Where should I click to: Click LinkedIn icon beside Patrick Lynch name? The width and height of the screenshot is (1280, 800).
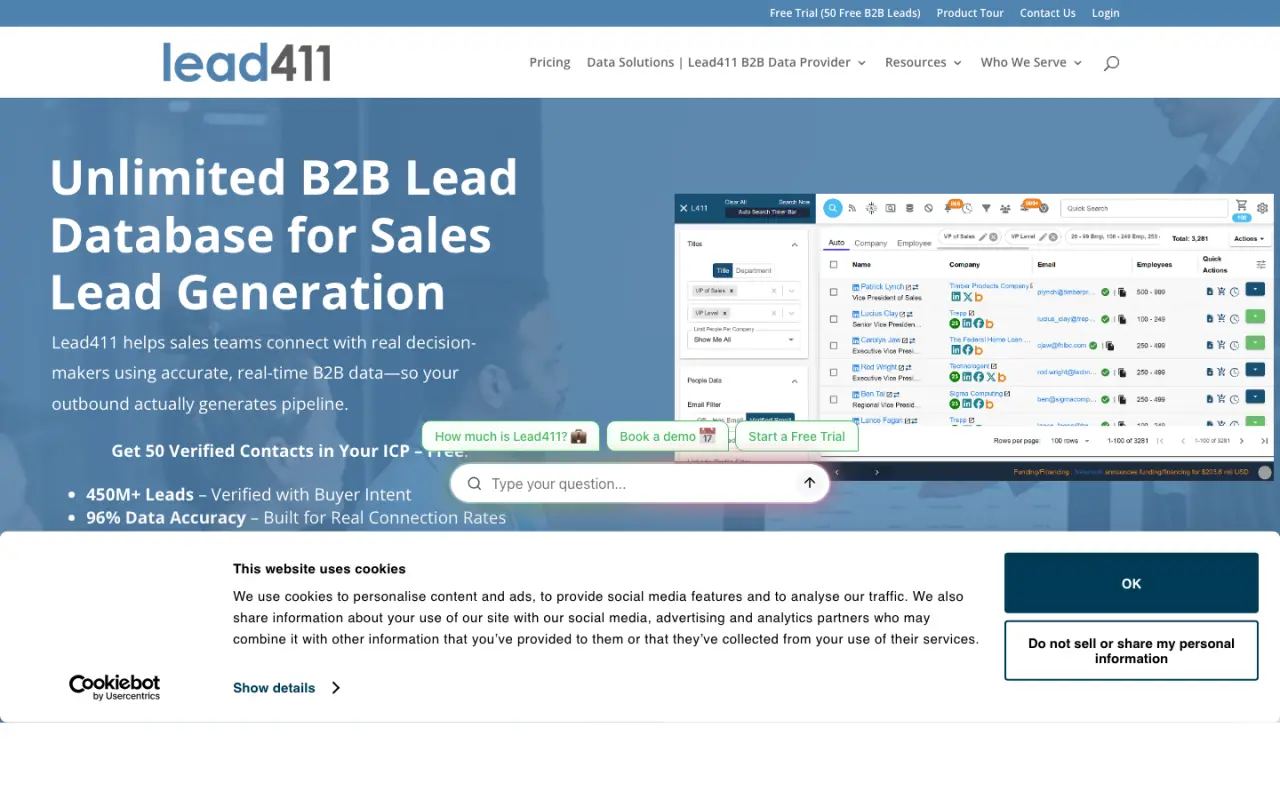tap(856, 287)
